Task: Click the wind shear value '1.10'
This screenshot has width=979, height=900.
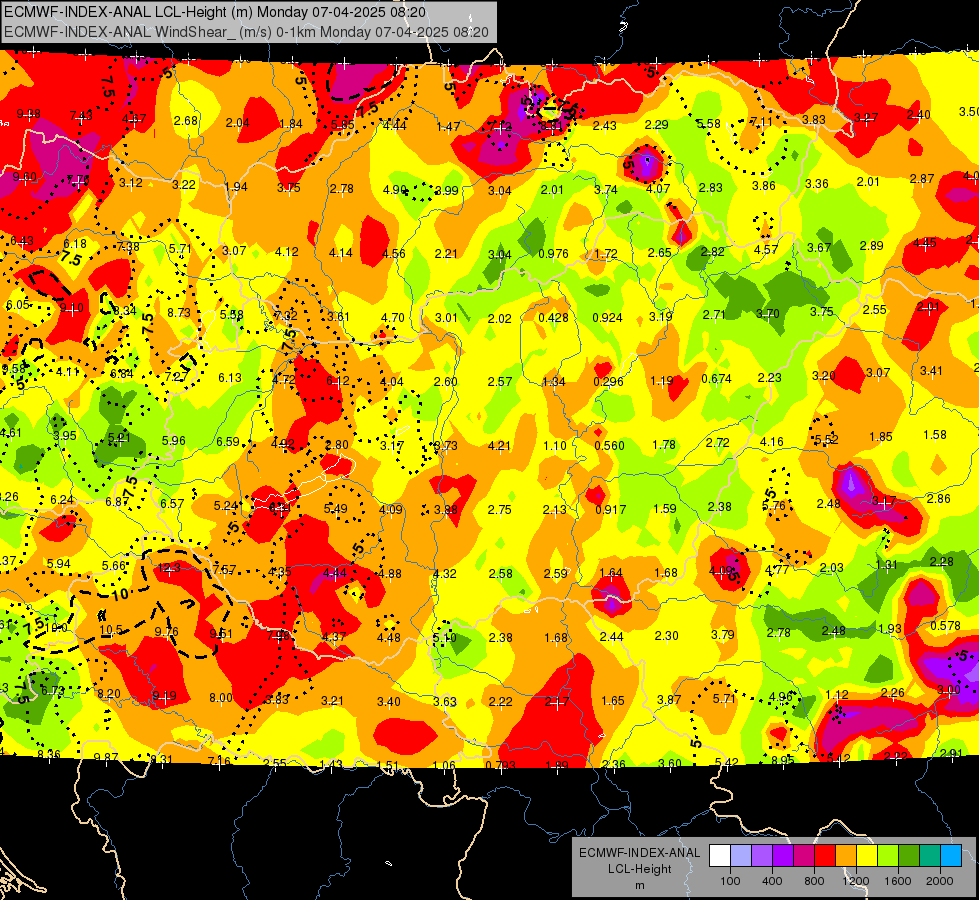Action: 554,446
